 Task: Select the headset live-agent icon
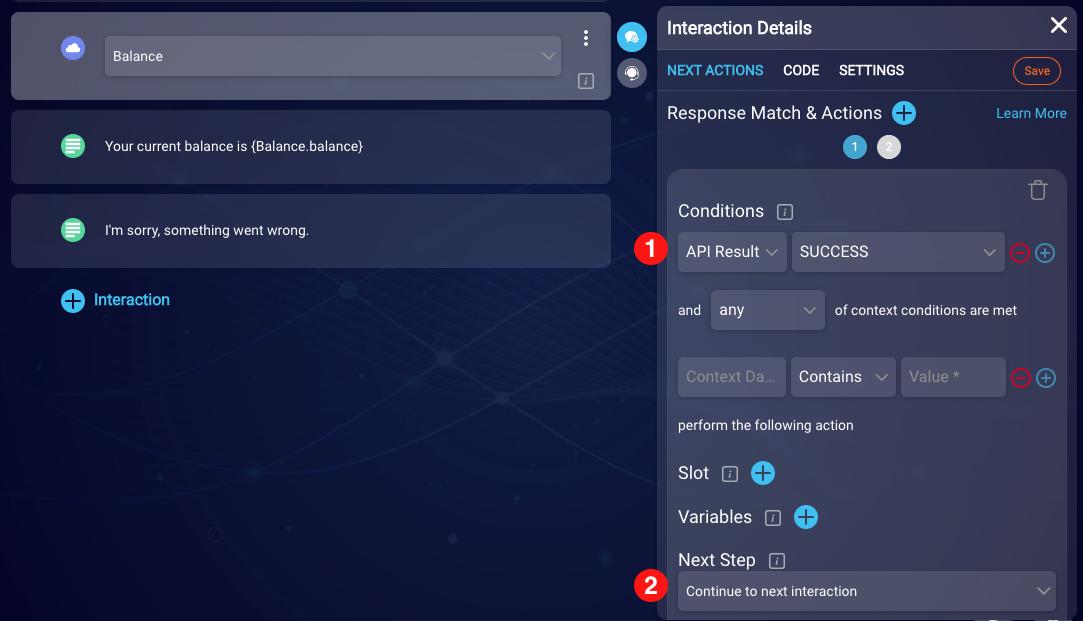[632, 73]
